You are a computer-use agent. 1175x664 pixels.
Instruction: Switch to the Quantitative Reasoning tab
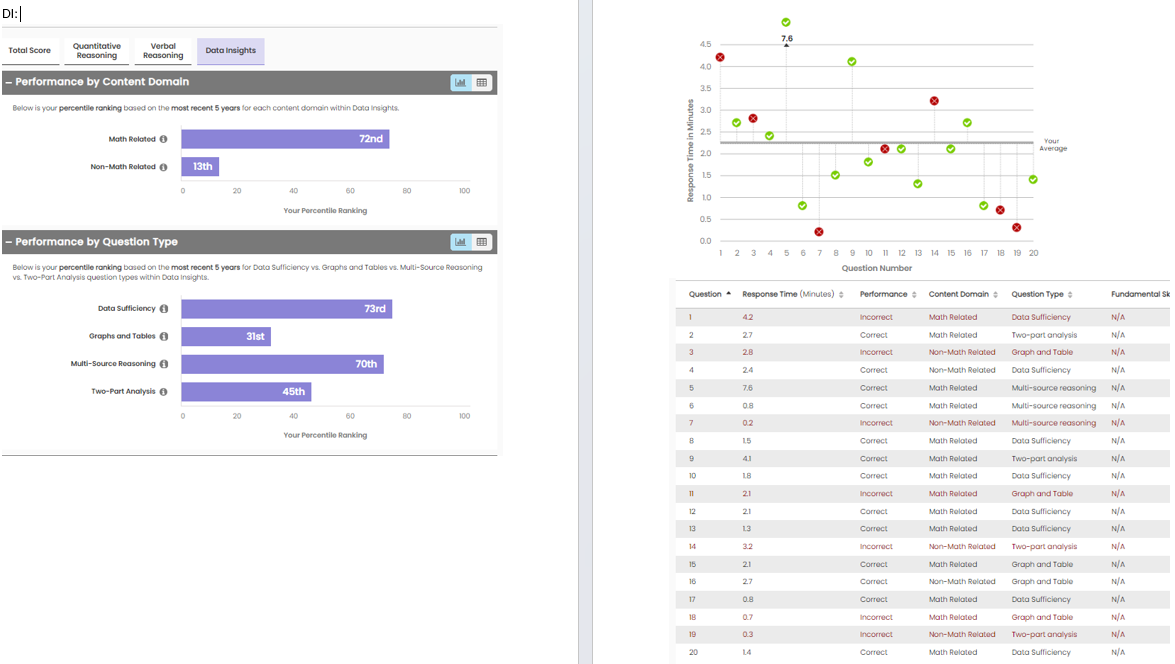(97, 51)
